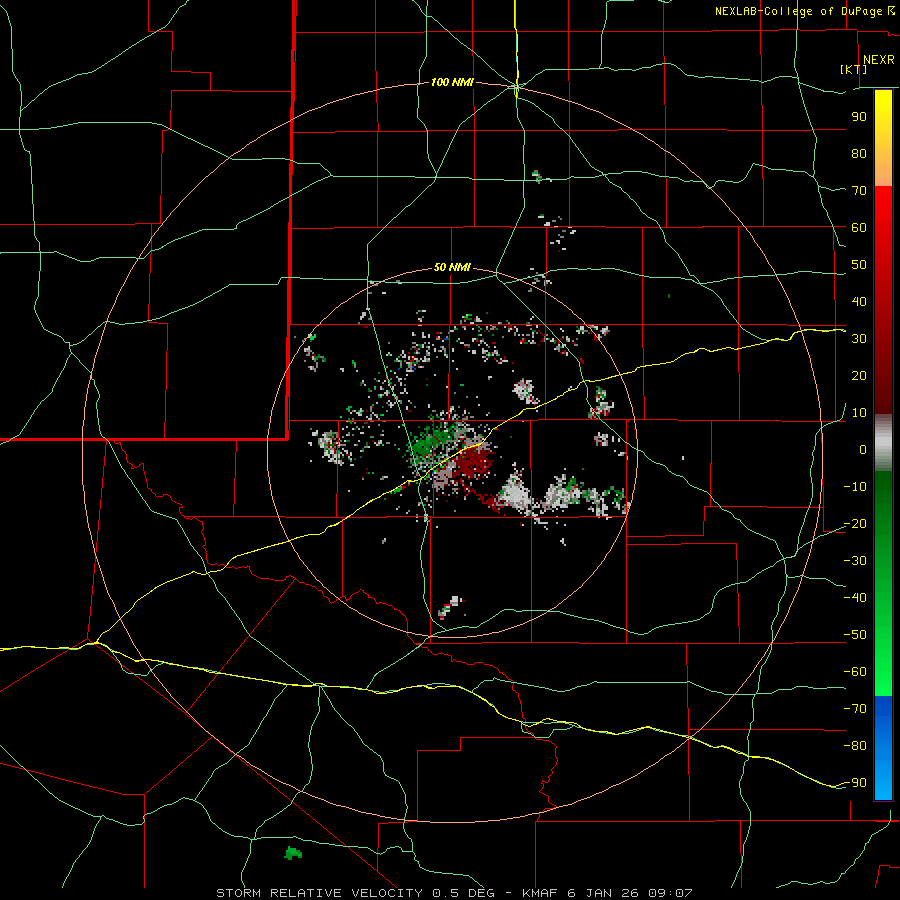Click the -10 value on the velocity scale
This screenshot has height=900, width=900.
tap(855, 487)
